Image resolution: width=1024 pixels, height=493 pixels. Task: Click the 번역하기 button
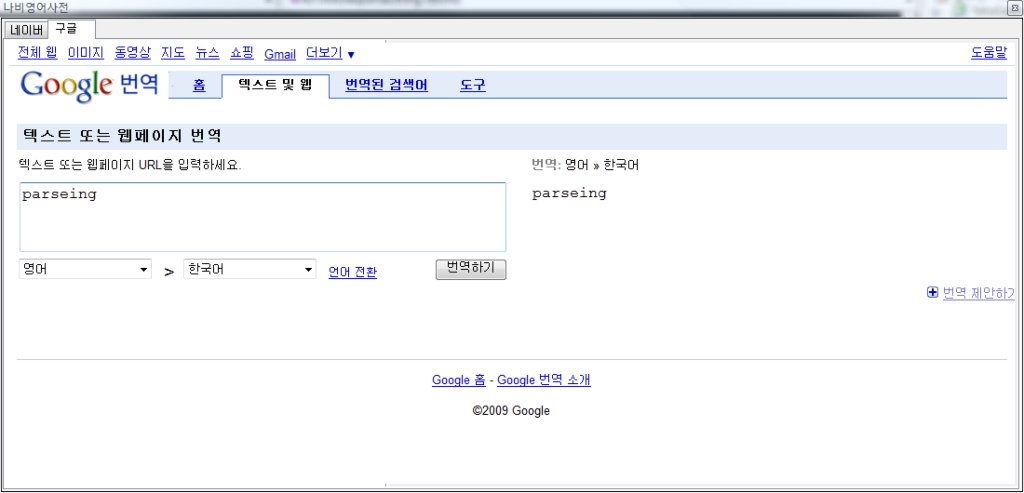471,269
